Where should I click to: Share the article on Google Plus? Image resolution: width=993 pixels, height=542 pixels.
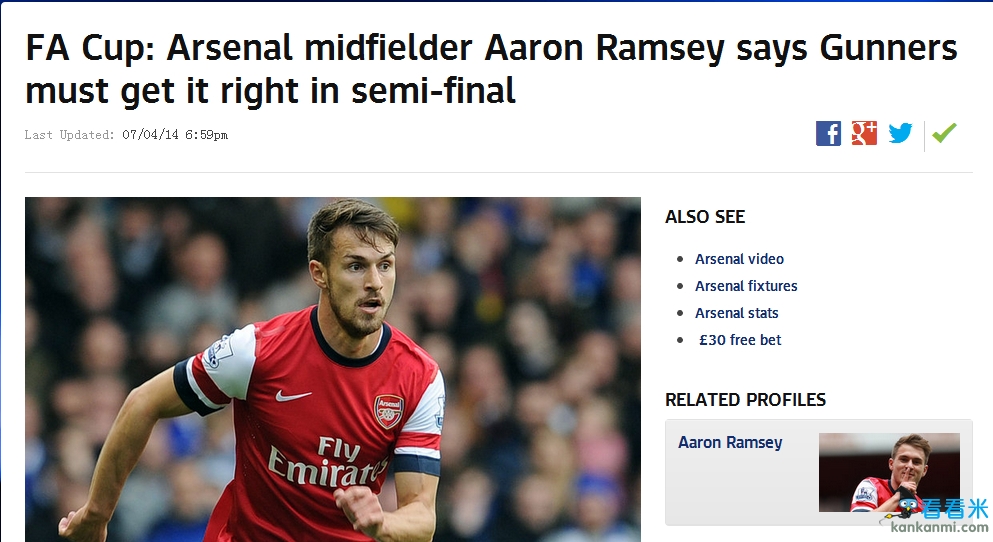coord(864,133)
